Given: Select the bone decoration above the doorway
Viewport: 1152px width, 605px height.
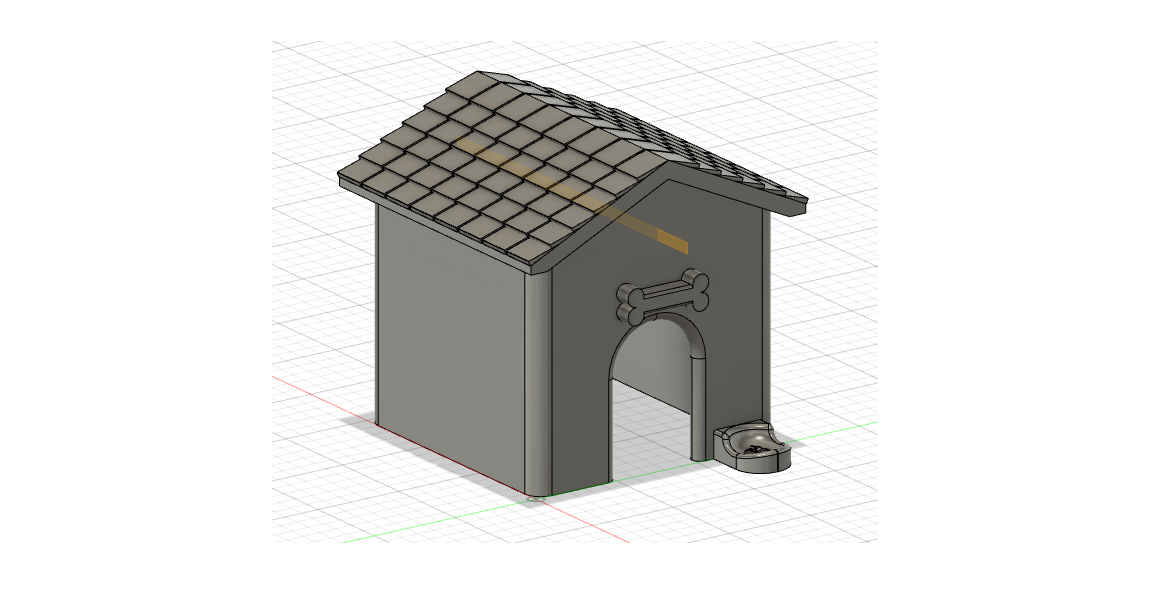Looking at the screenshot, I should 666,295.
